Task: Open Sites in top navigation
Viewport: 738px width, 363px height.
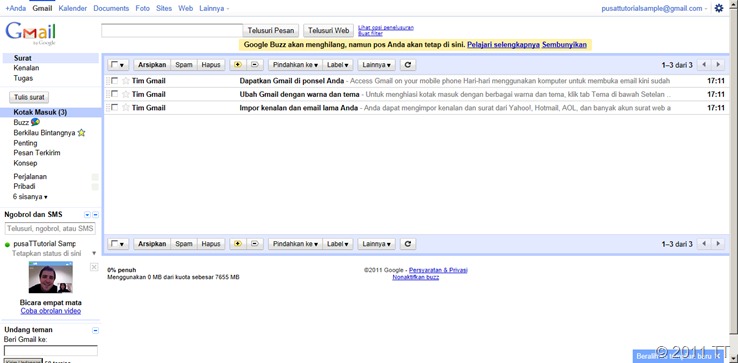Action: pyautogui.click(x=164, y=8)
